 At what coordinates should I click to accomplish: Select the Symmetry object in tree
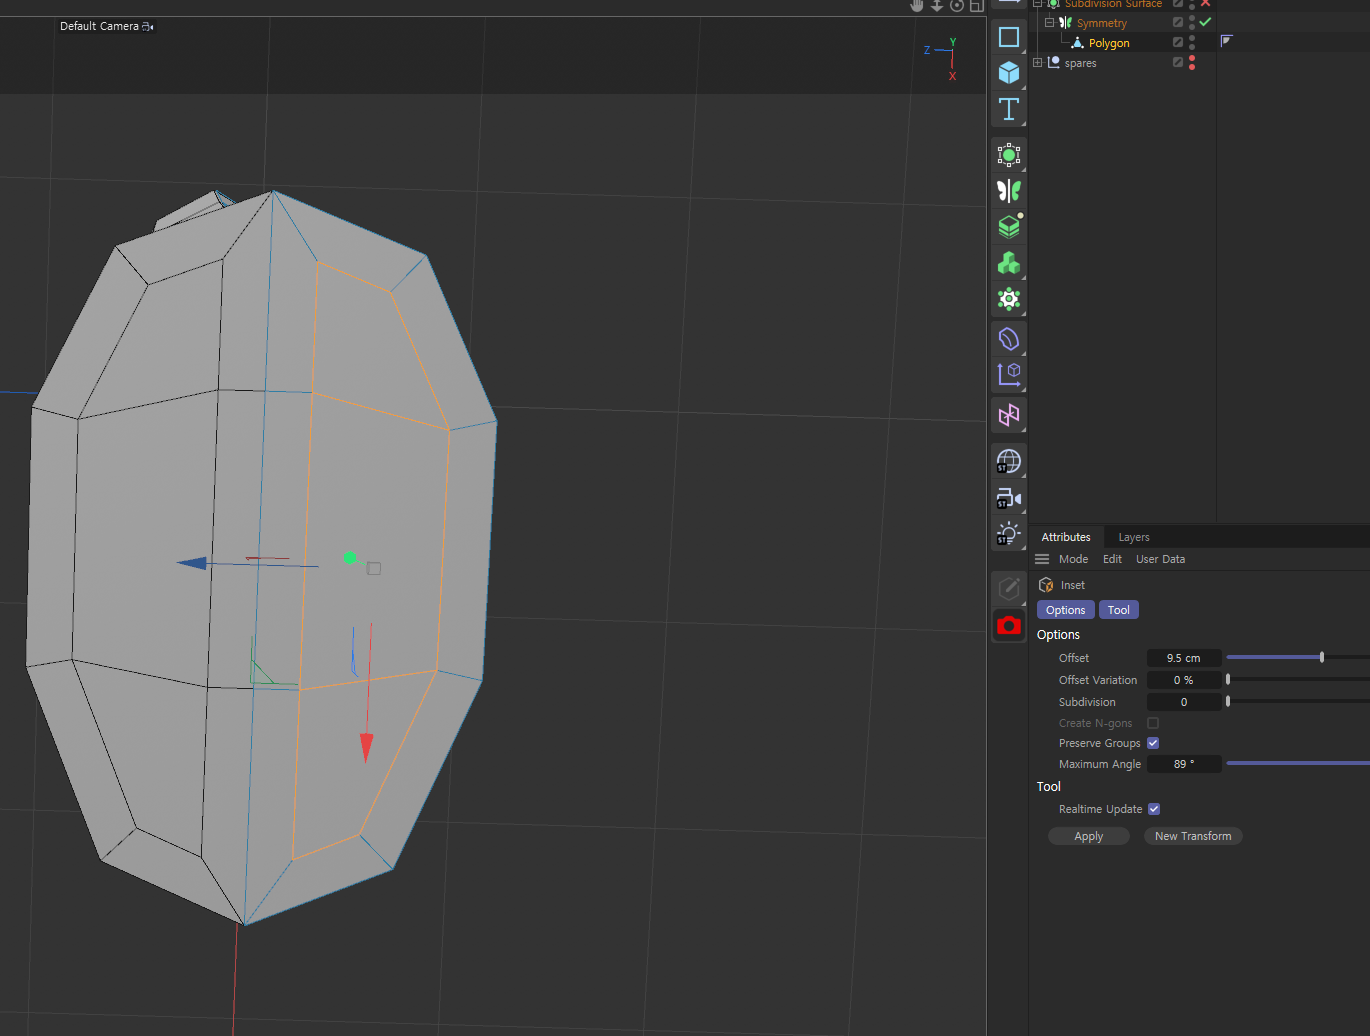[x=1101, y=23]
